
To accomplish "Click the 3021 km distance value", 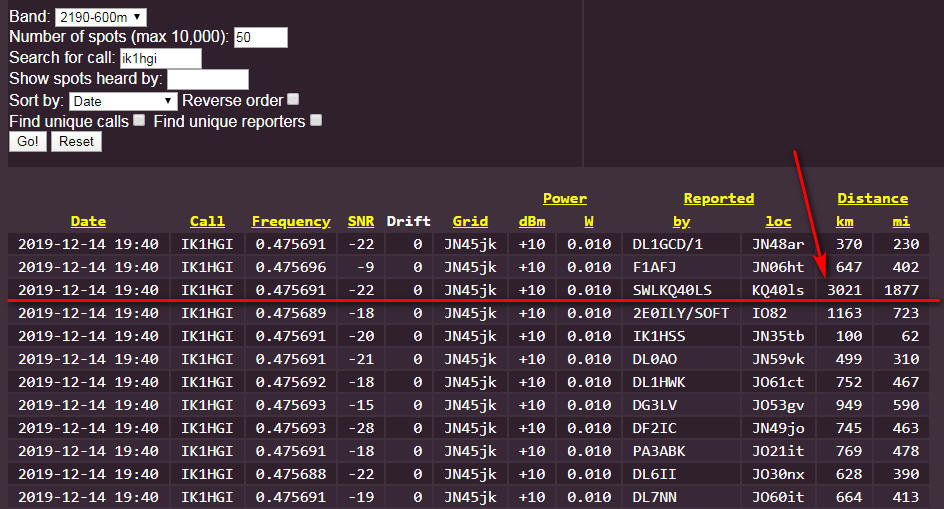I will [844, 290].
